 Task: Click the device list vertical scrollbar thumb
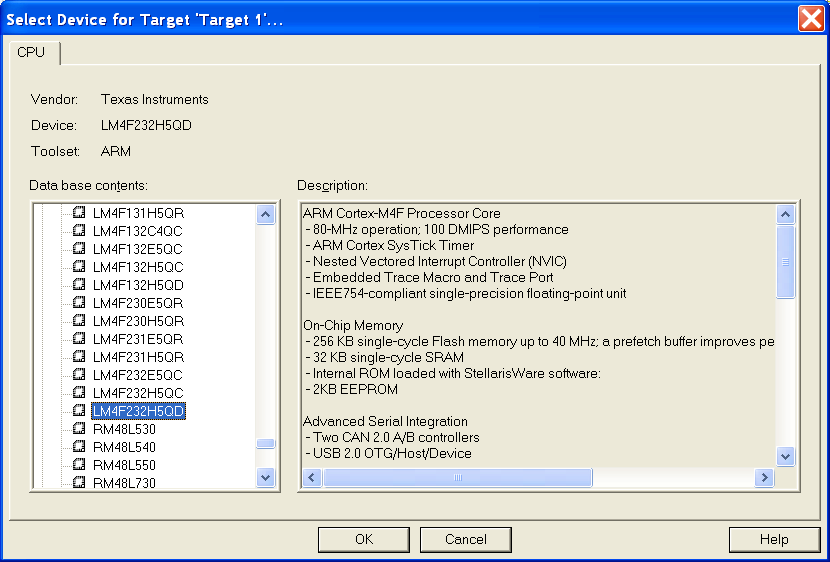(x=265, y=443)
